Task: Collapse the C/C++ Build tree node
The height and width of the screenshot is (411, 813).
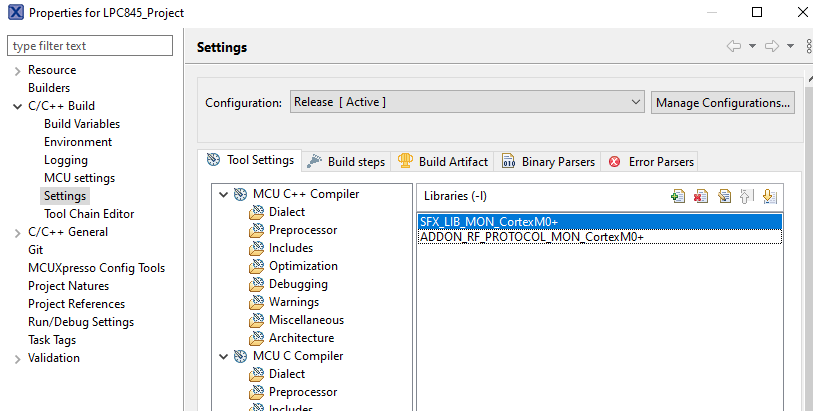Action: coord(17,106)
